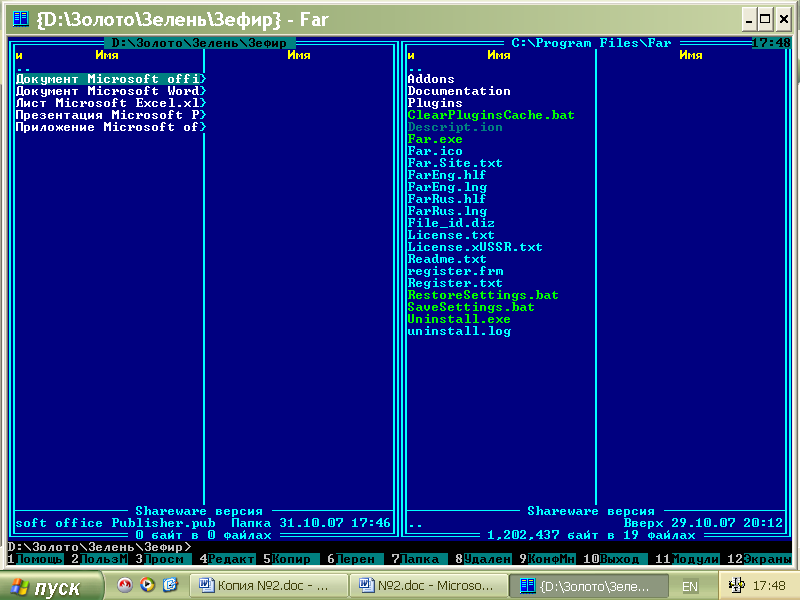Viewport: 800px width, 600px height.
Task: Select SaveSettings.bat file
Action: click(x=471, y=307)
